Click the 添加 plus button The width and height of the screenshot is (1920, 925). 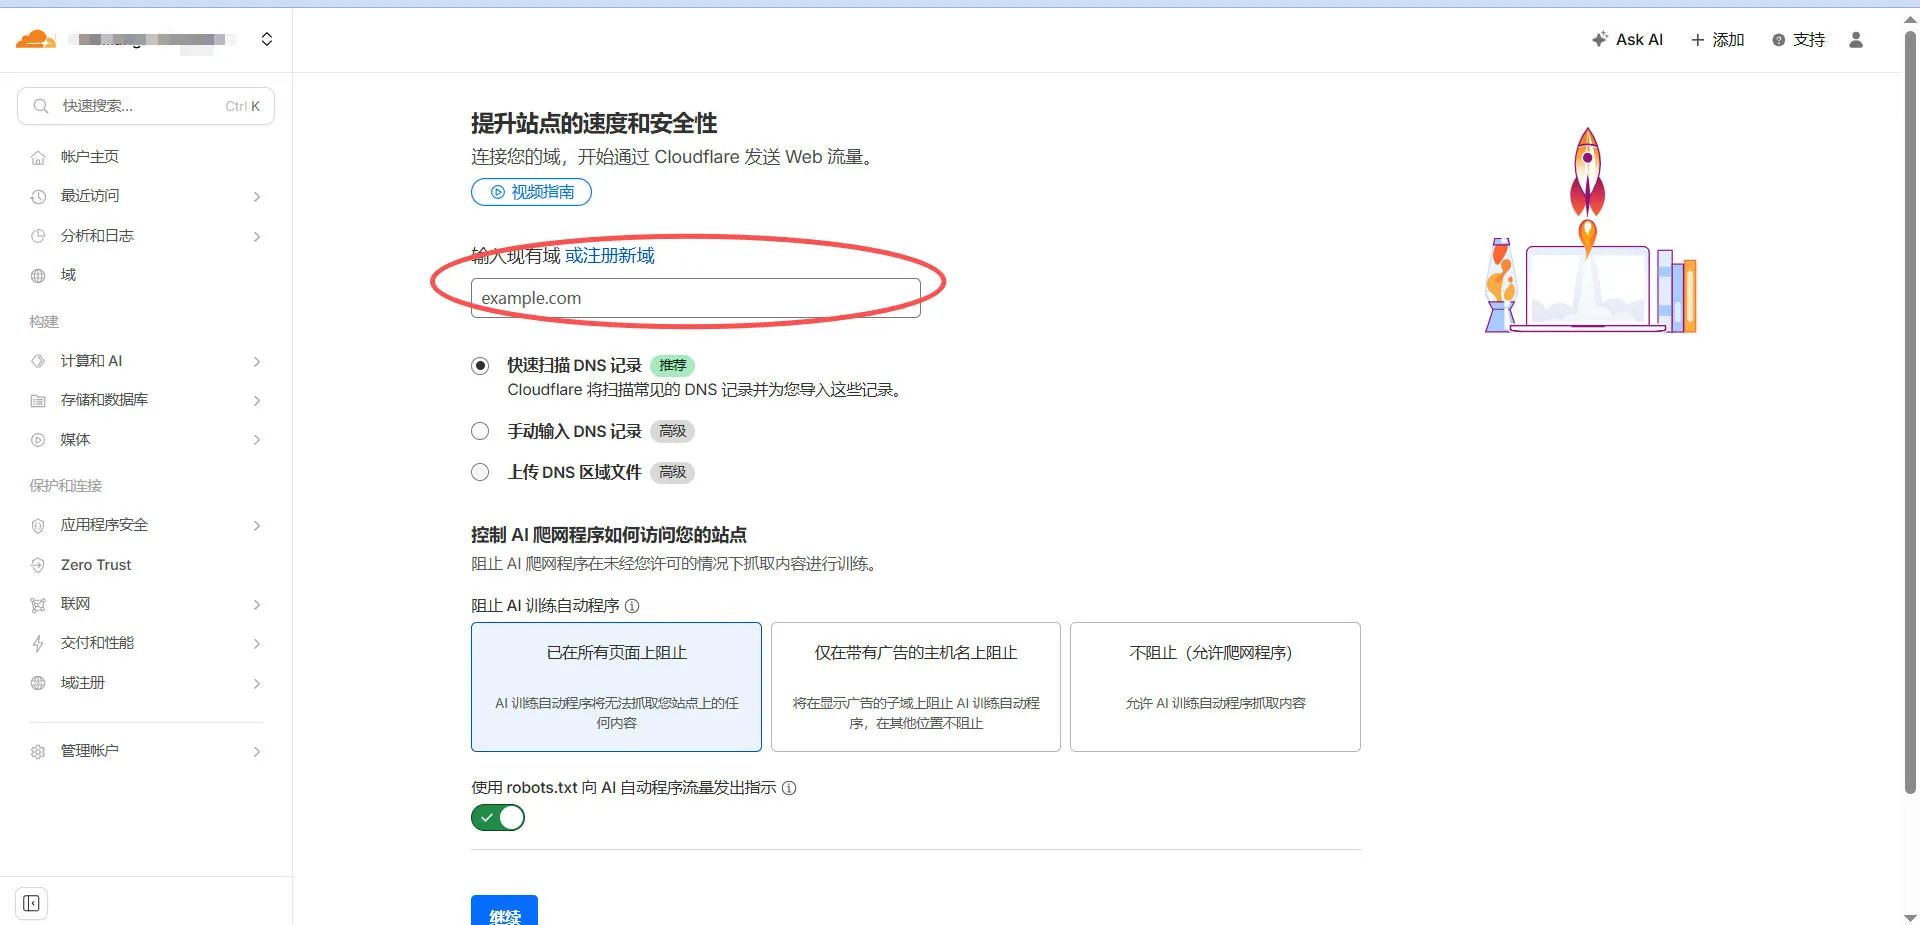coord(1717,40)
